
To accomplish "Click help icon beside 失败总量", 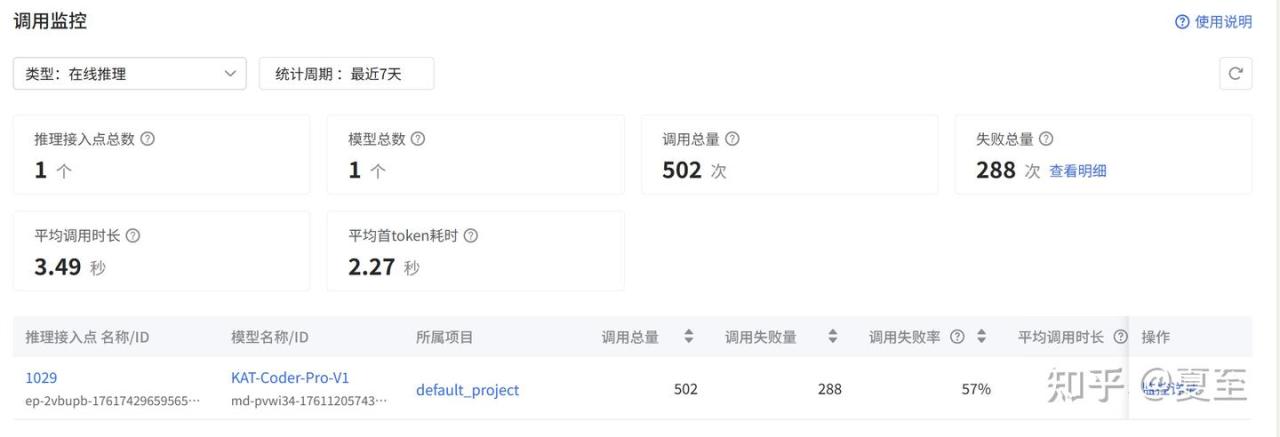I will (x=1046, y=139).
